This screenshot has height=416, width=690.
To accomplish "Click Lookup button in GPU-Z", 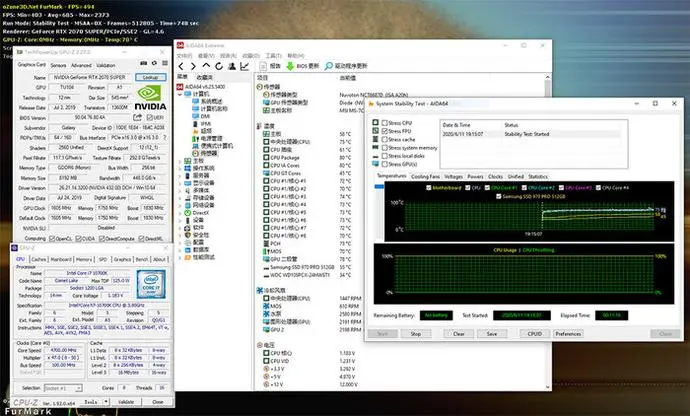I will (150, 77).
